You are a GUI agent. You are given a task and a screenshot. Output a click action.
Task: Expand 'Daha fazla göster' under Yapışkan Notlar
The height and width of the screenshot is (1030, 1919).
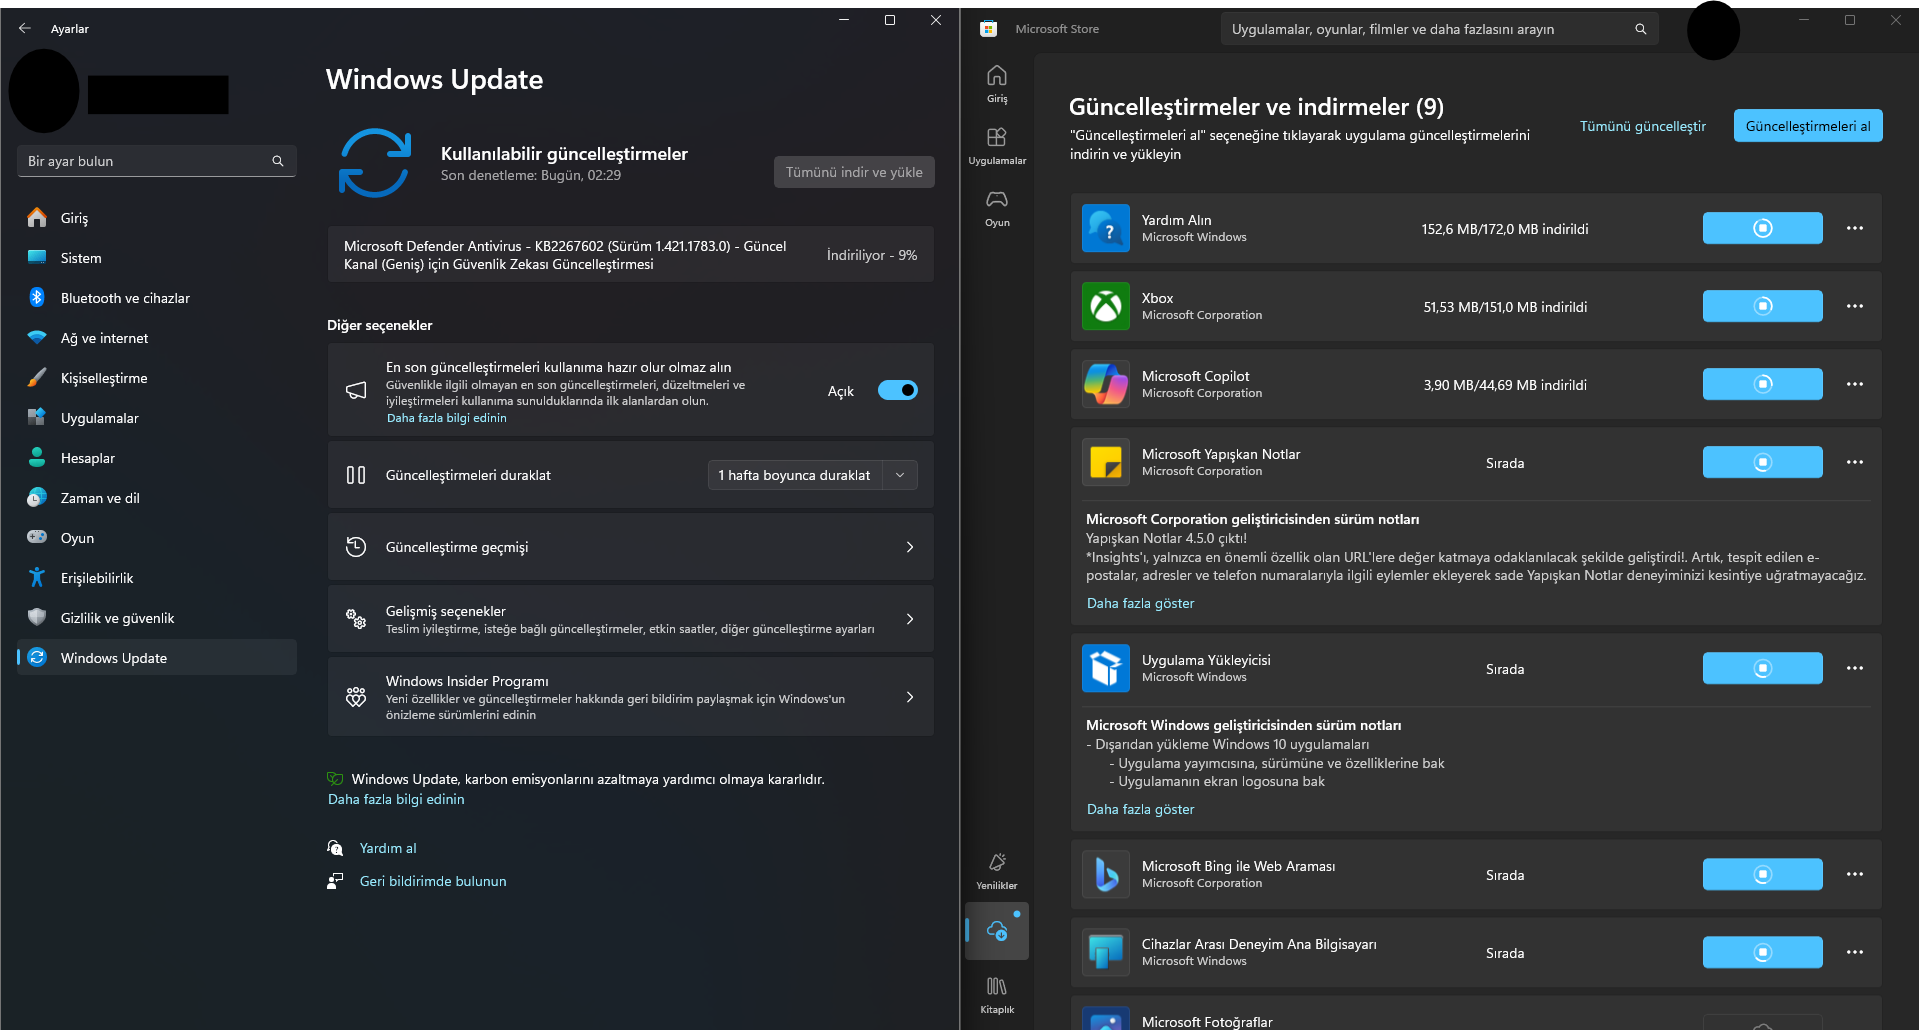click(1140, 603)
